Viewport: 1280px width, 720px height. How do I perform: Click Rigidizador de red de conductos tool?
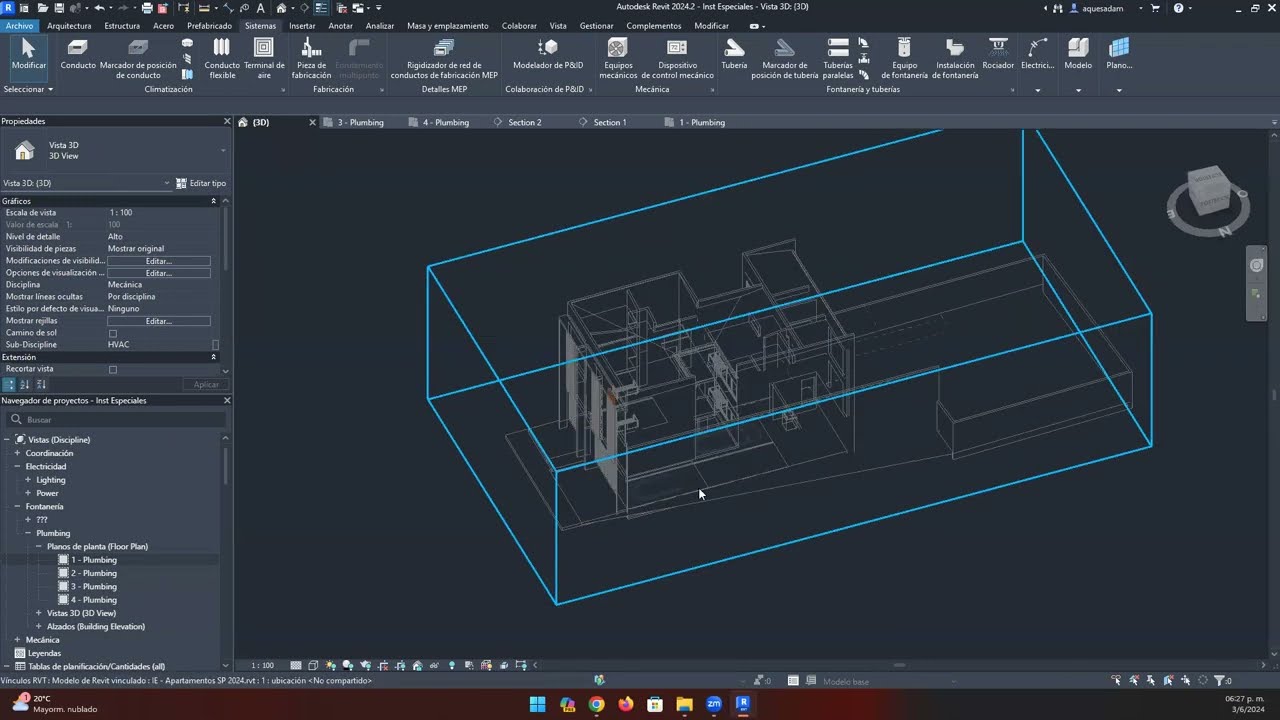pos(444,58)
